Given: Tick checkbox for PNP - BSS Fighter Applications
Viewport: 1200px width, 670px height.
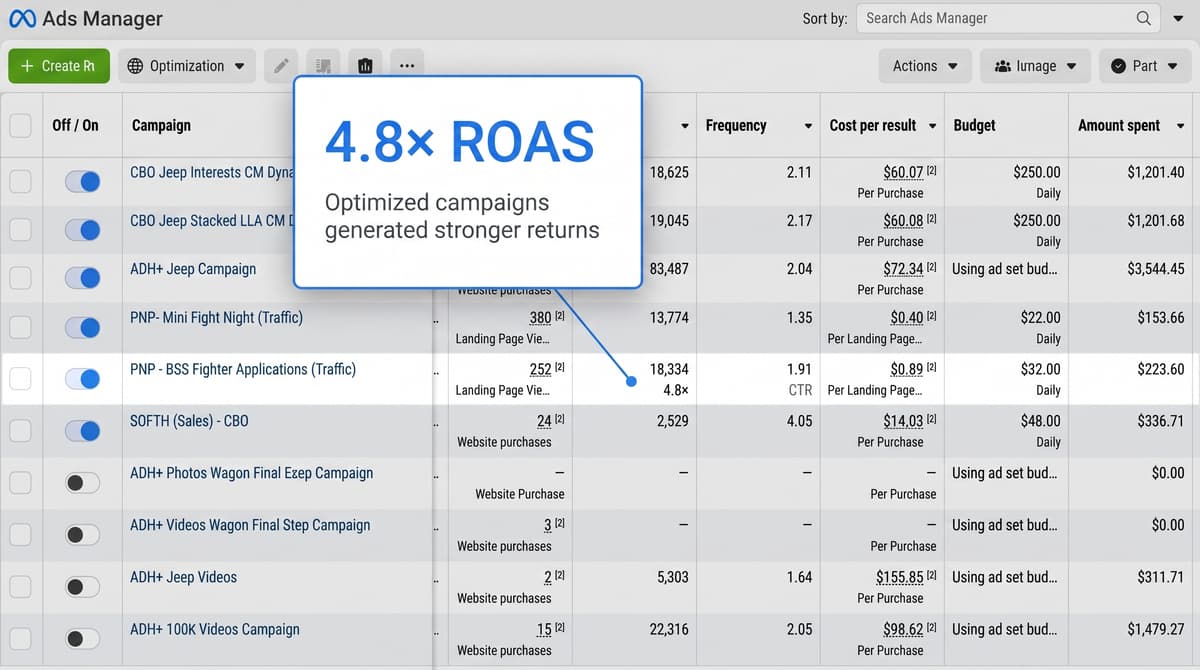Looking at the screenshot, I should [x=20, y=379].
